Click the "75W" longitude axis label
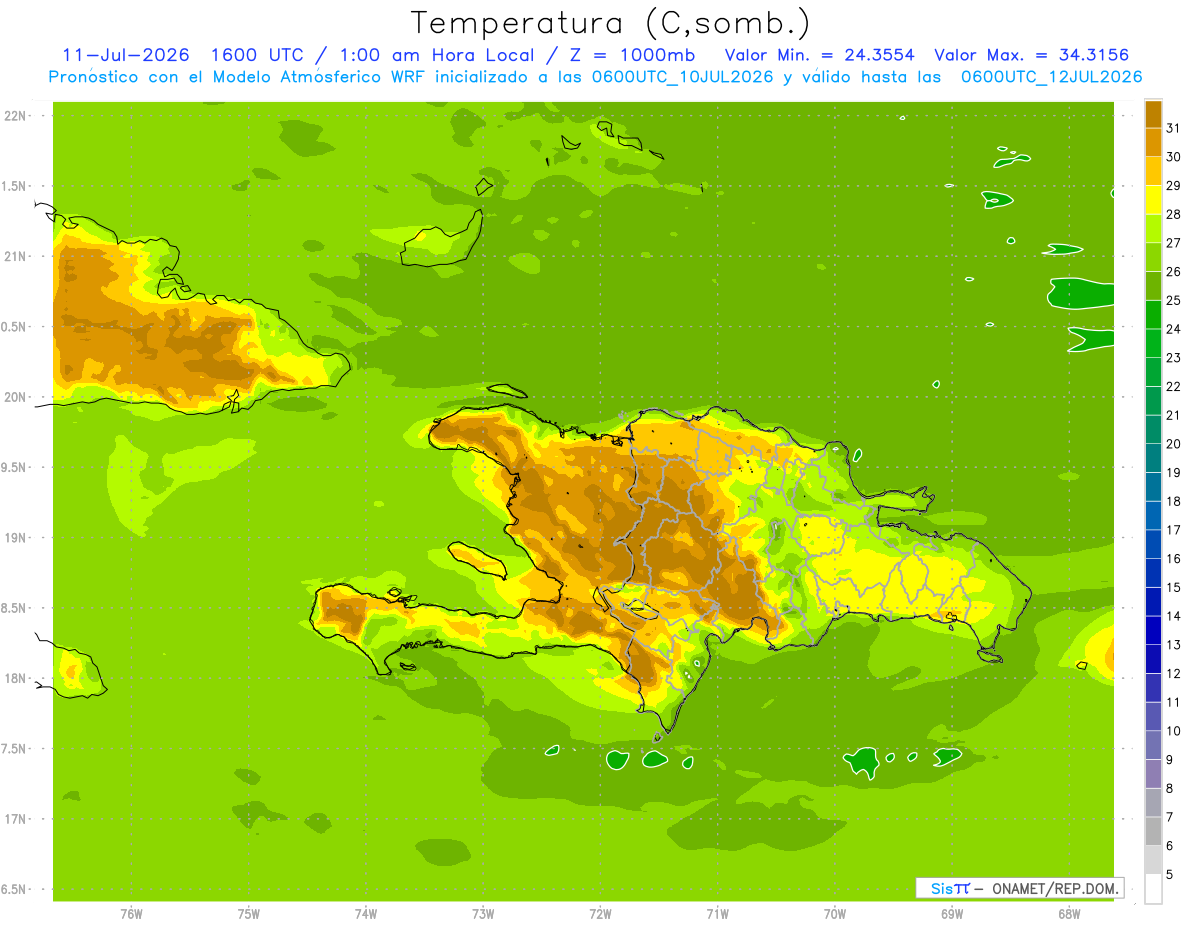1200x927 pixels. pos(249,914)
